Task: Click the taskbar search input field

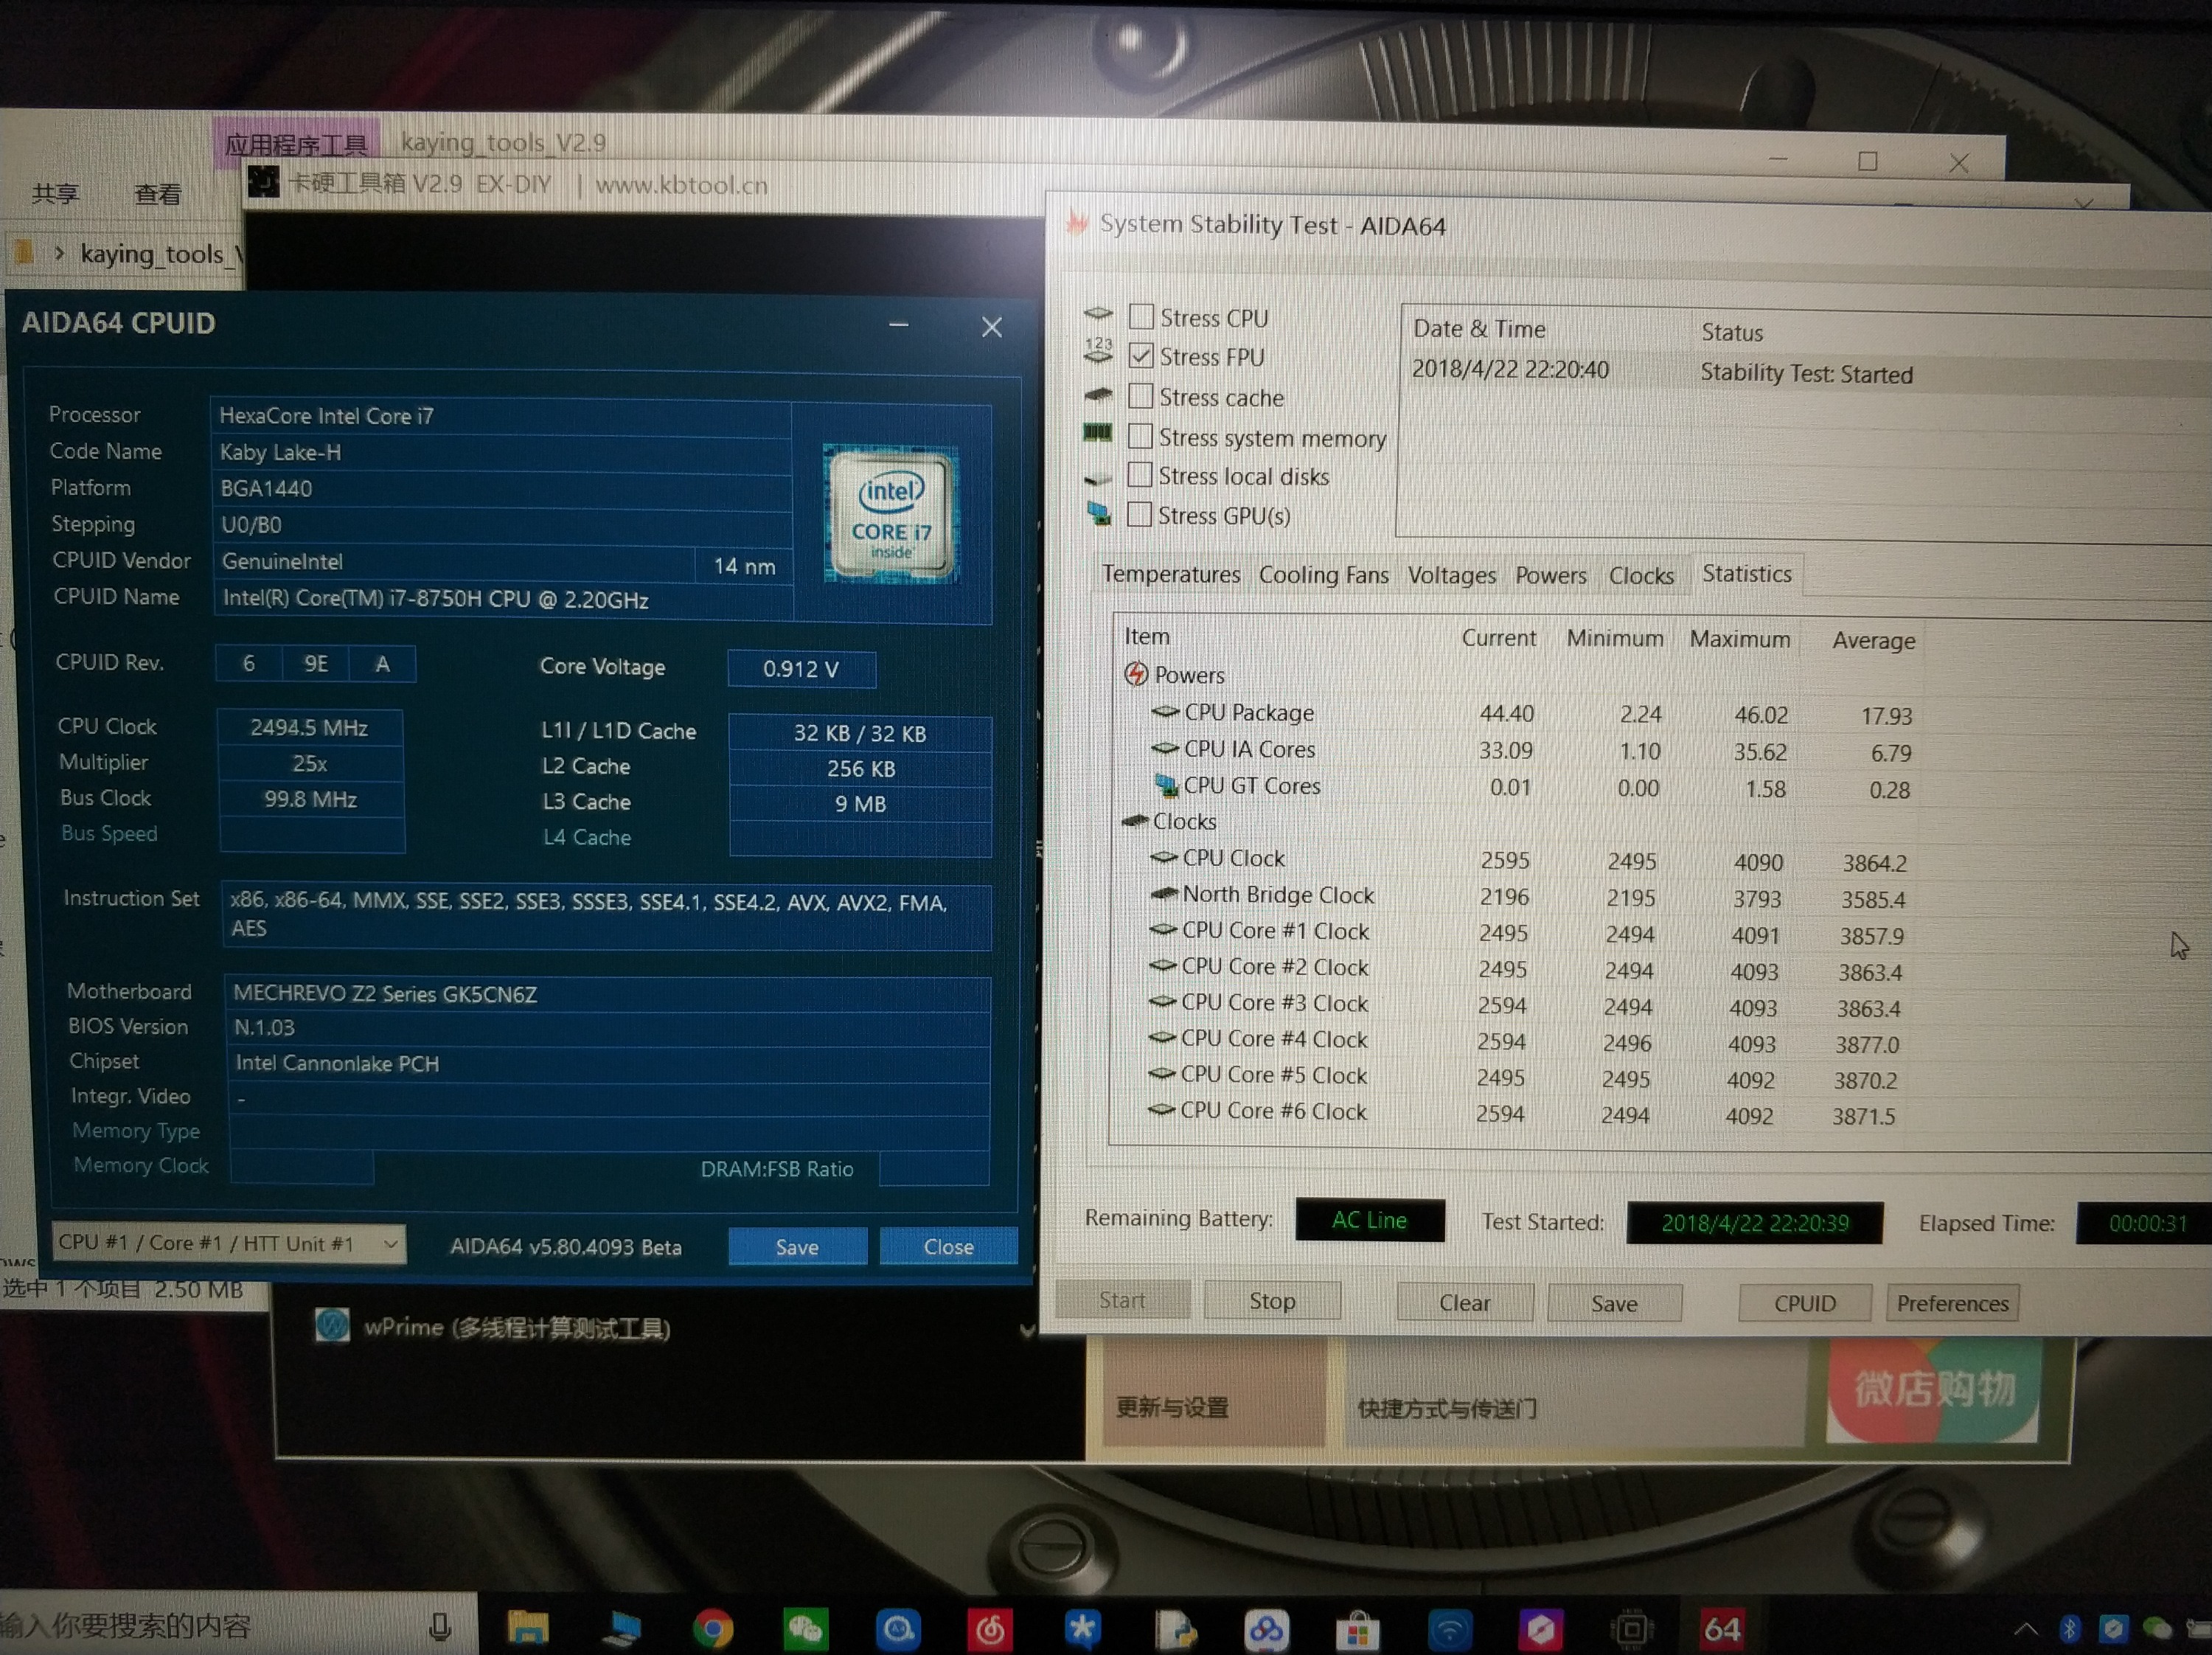Action: click(200, 1626)
